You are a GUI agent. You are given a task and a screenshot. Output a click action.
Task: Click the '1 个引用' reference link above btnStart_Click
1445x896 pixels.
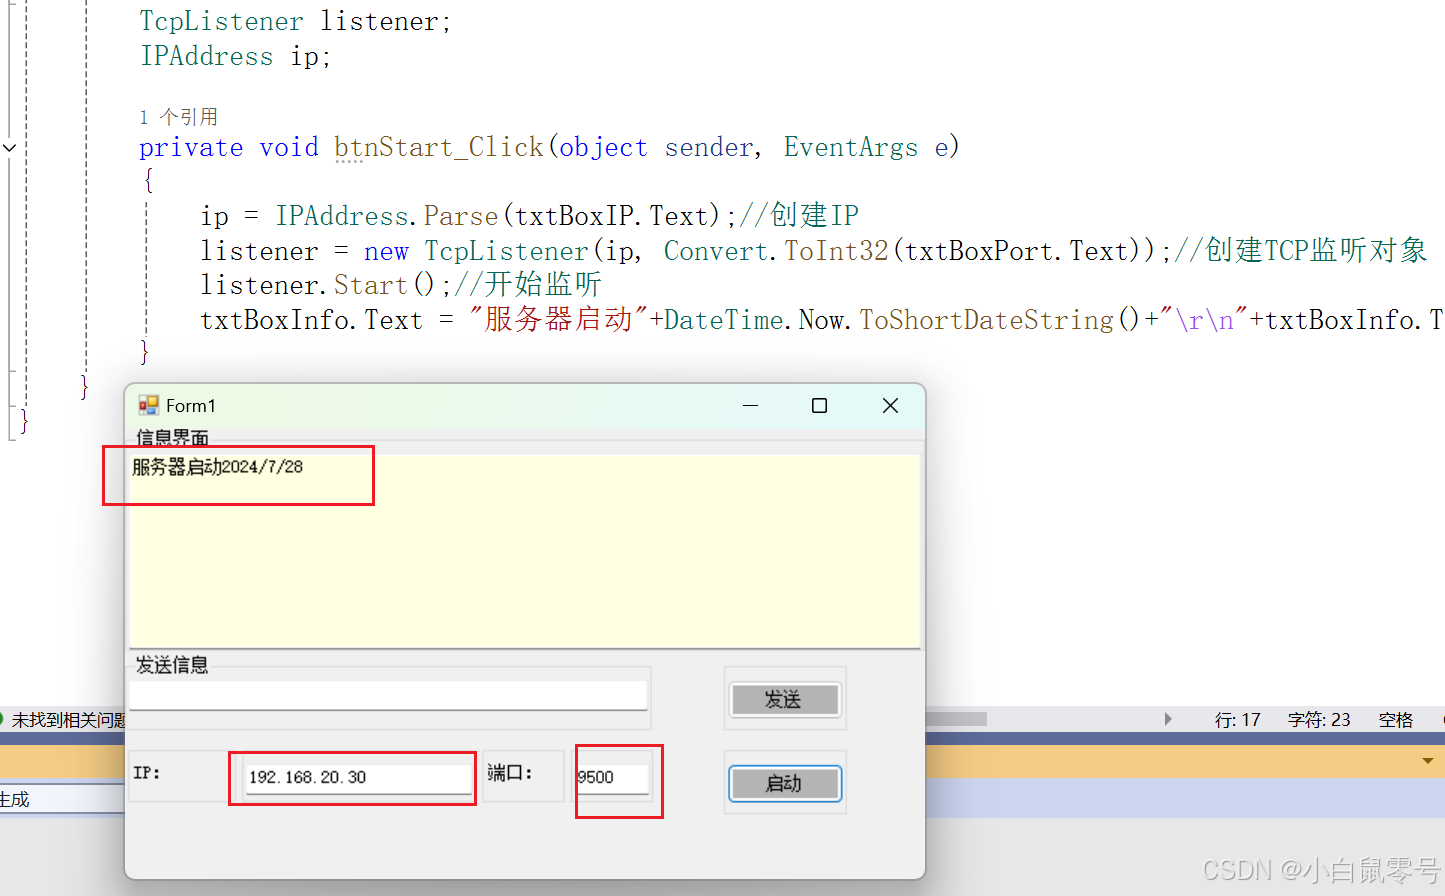pos(178,117)
